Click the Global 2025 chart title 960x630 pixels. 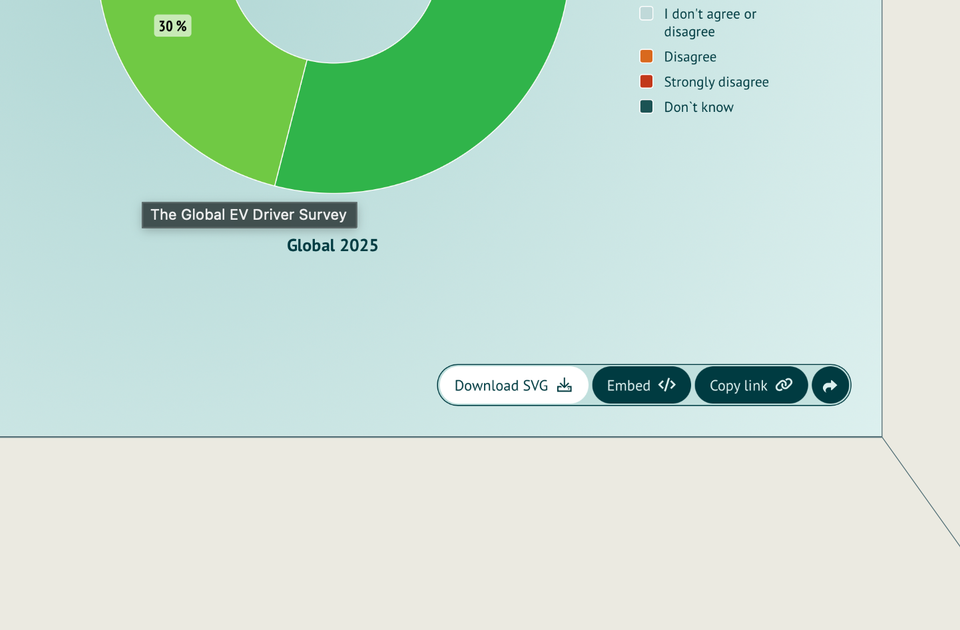(x=332, y=246)
